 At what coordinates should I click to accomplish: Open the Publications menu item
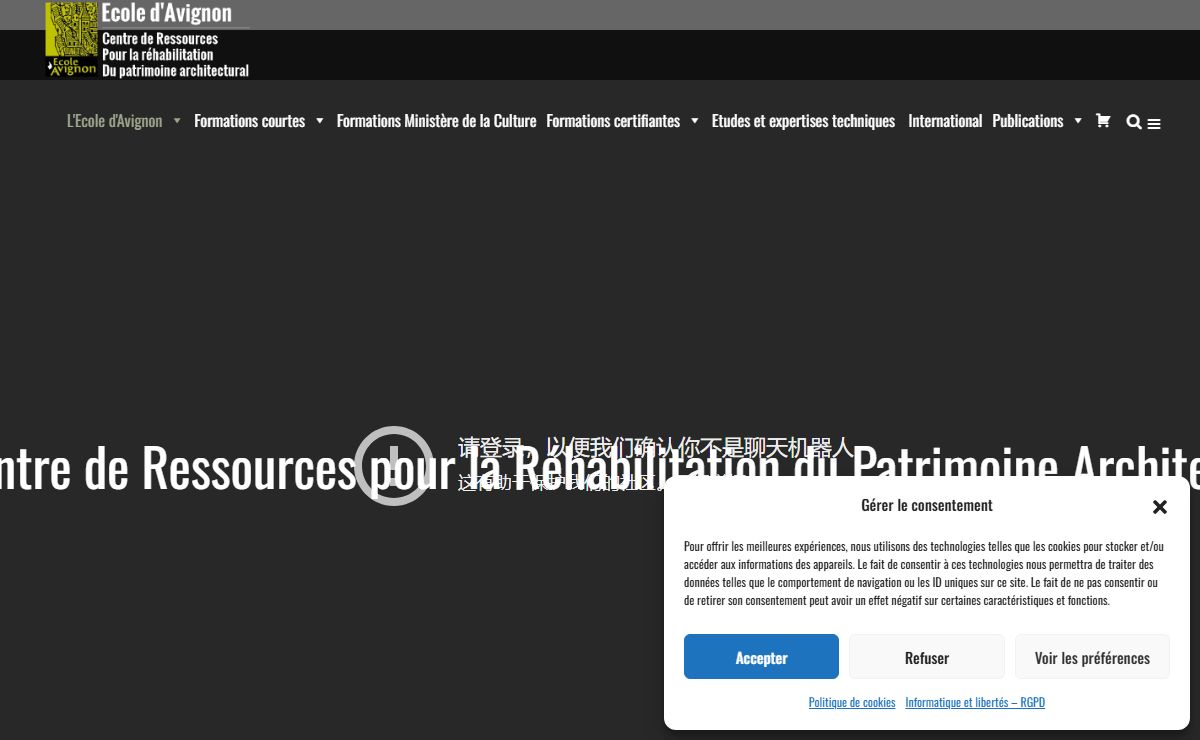tap(1027, 121)
